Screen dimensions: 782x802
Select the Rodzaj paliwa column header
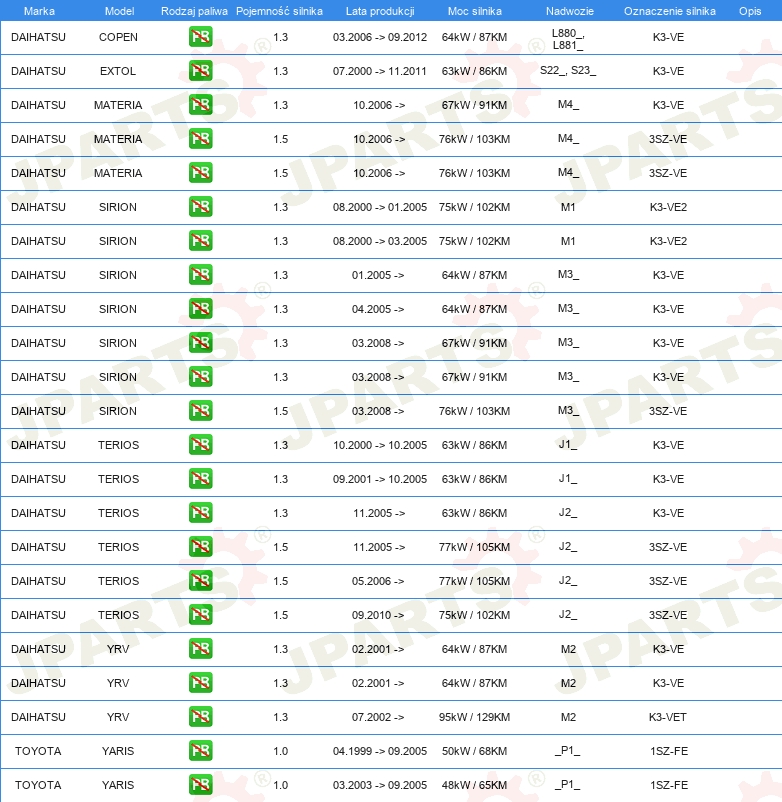click(194, 11)
